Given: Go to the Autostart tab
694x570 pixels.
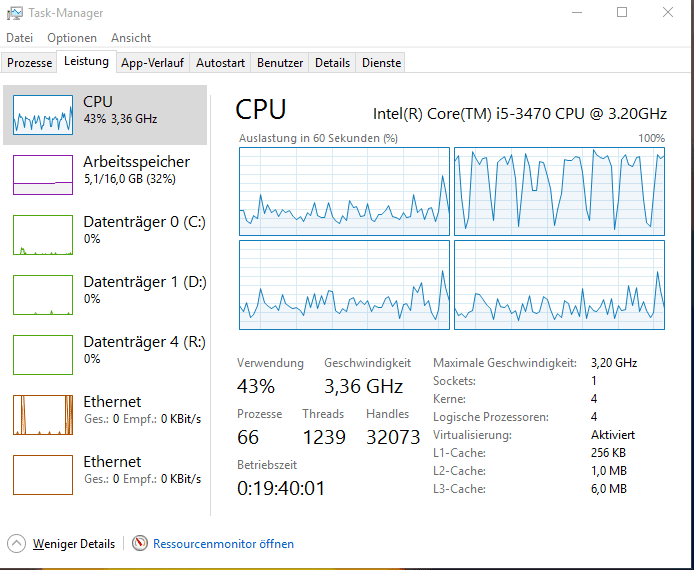Looking at the screenshot, I should pyautogui.click(x=220, y=62).
